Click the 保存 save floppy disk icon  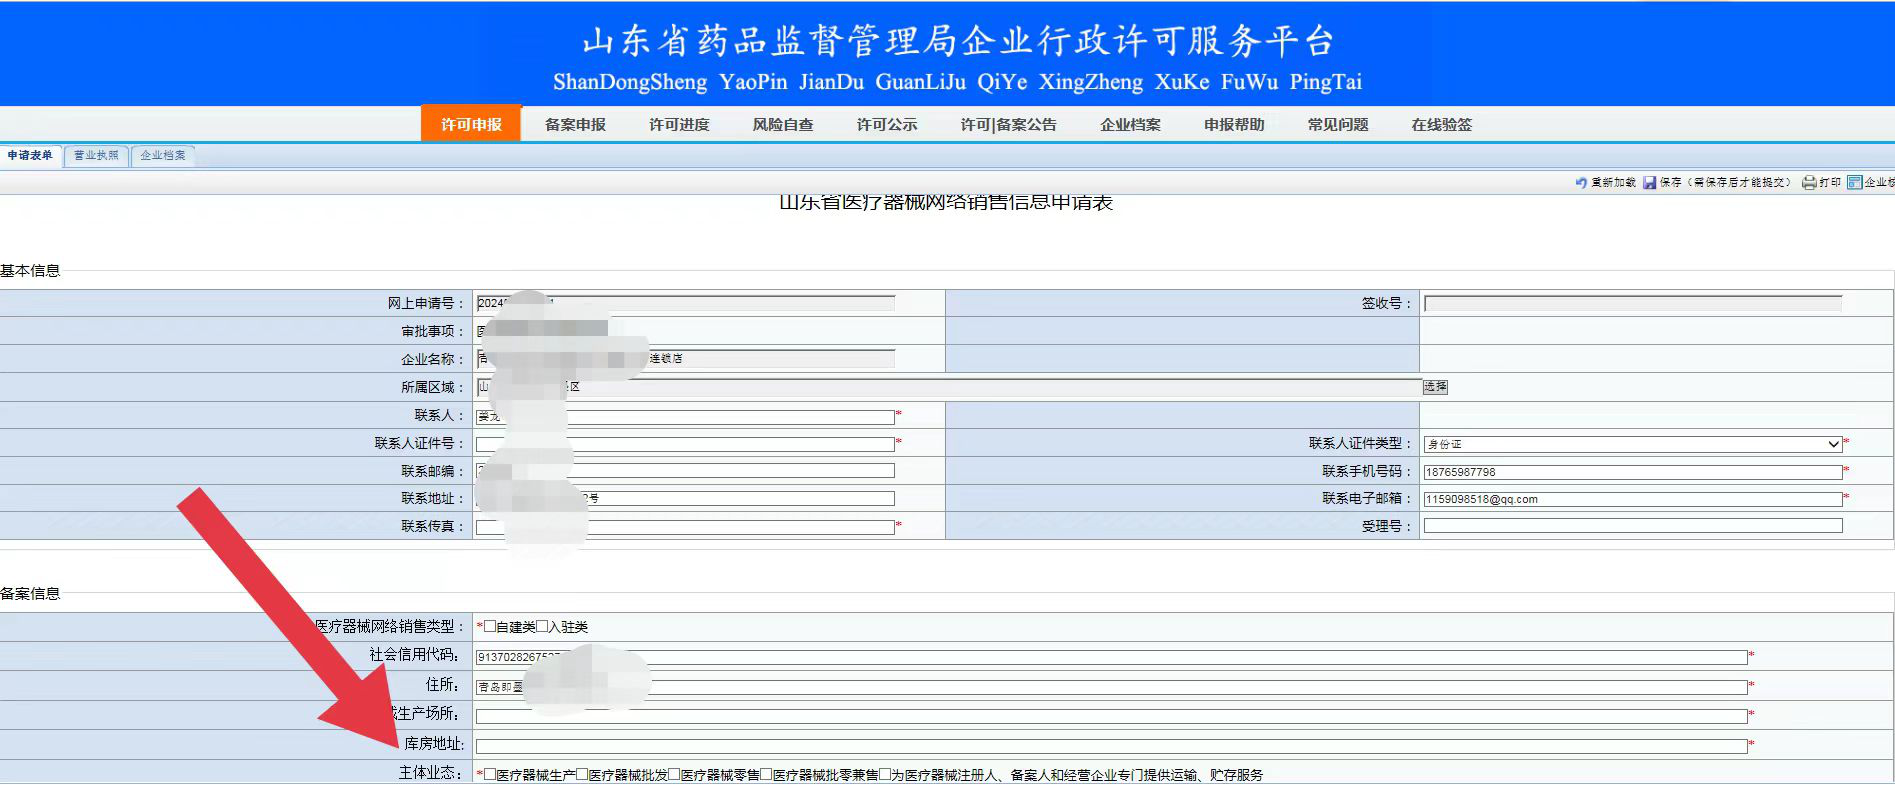point(1649,182)
